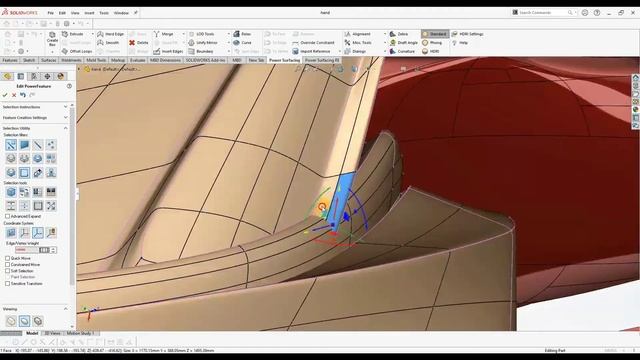Open the Merge dropdown arrow
The width and height of the screenshot is (640, 360).
(x=183, y=34)
